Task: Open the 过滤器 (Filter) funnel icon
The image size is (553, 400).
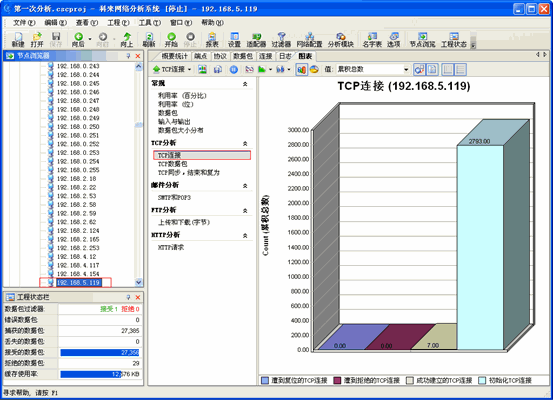Action: (281, 40)
